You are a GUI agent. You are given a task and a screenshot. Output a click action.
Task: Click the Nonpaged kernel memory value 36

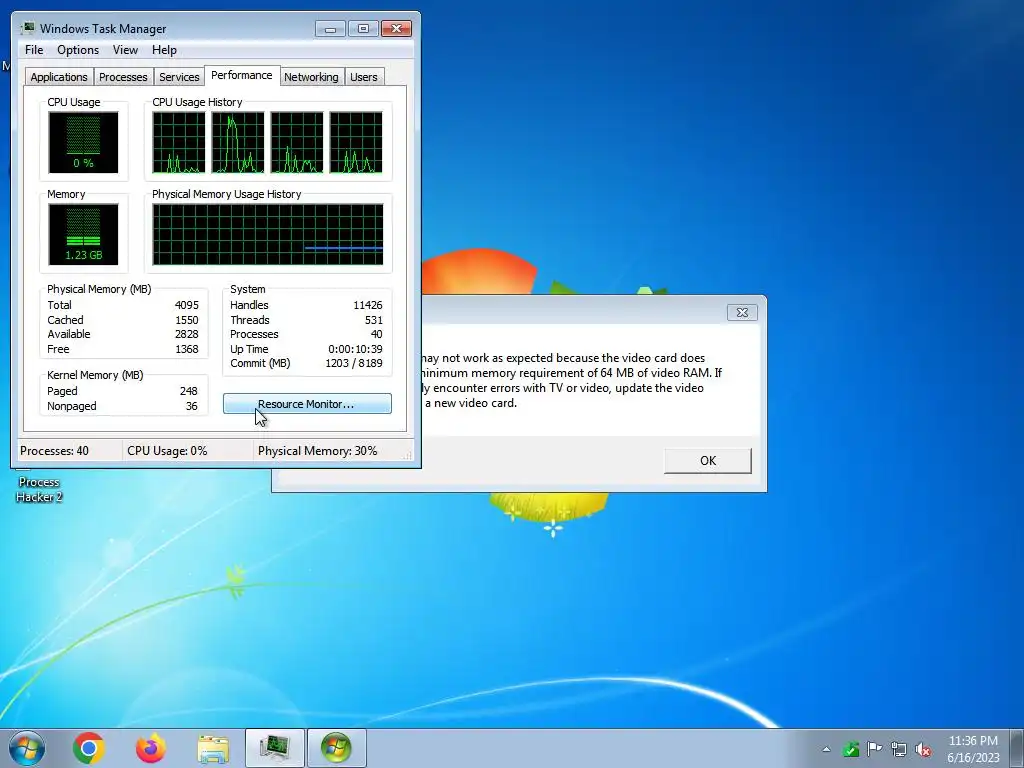coord(191,406)
